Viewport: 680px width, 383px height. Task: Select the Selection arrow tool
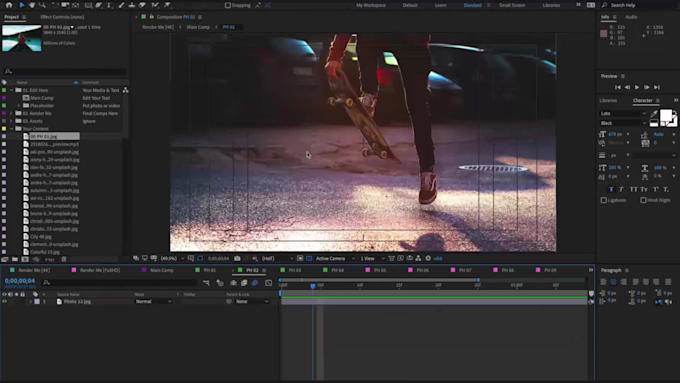click(21, 5)
